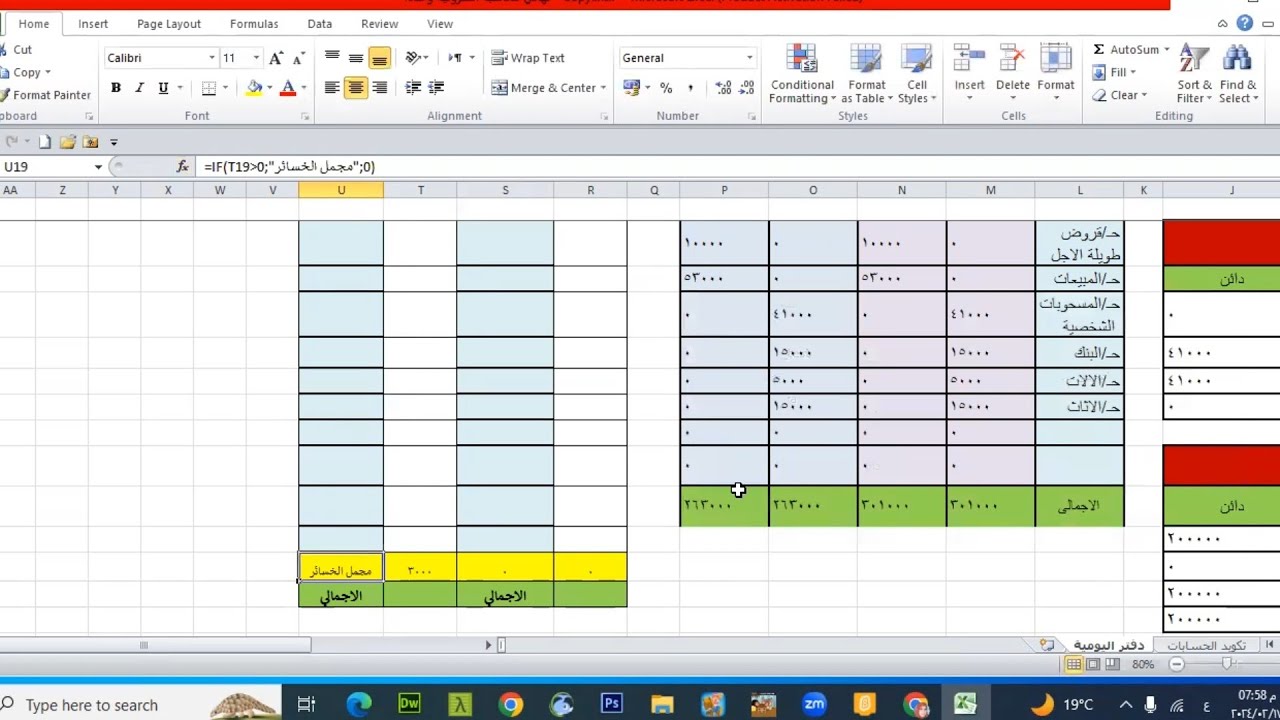Click the Grow Font icon
Viewport: 1280px width, 720px height.
click(x=276, y=58)
